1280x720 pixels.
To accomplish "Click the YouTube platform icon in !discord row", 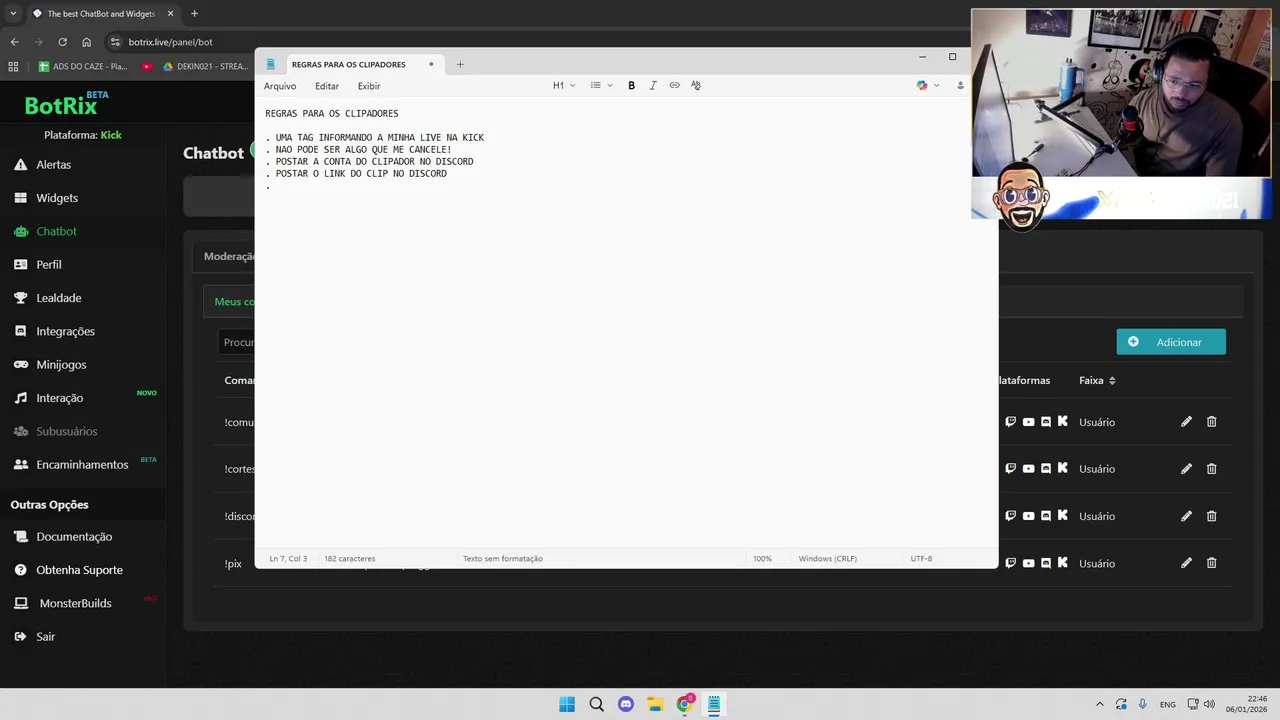I will (1028, 516).
